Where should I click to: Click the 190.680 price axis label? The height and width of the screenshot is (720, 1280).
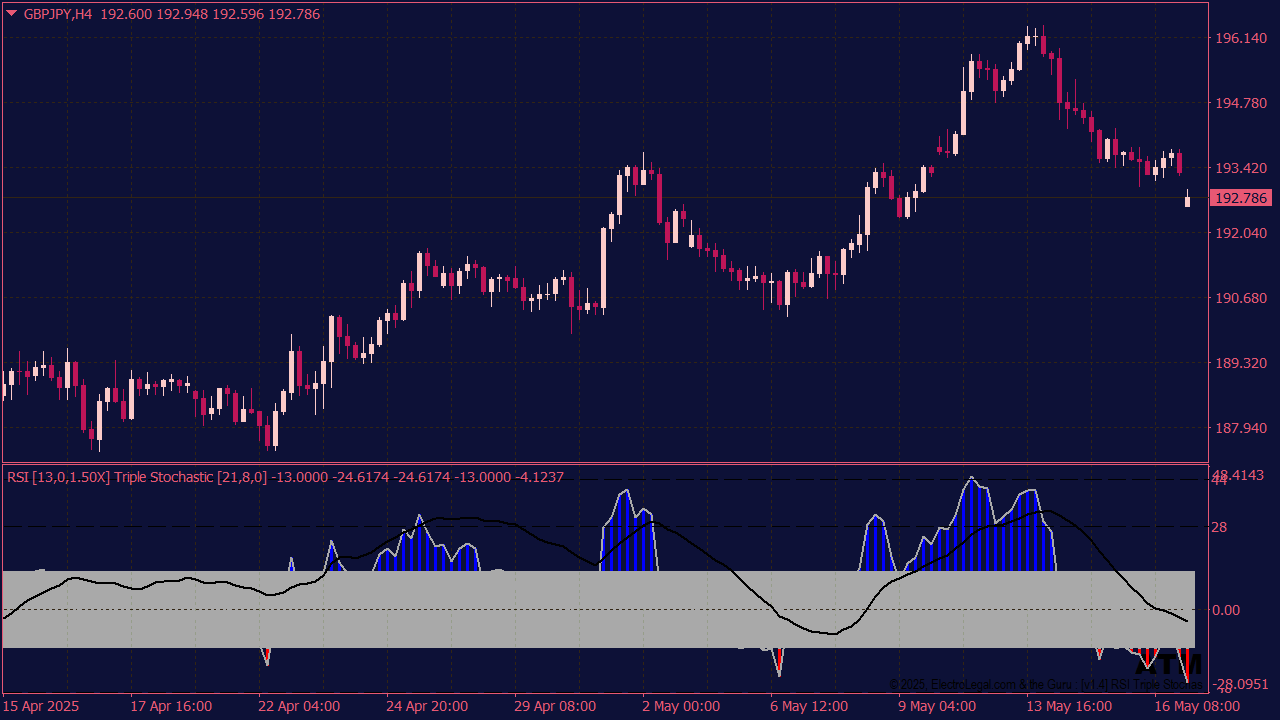(x=1239, y=298)
